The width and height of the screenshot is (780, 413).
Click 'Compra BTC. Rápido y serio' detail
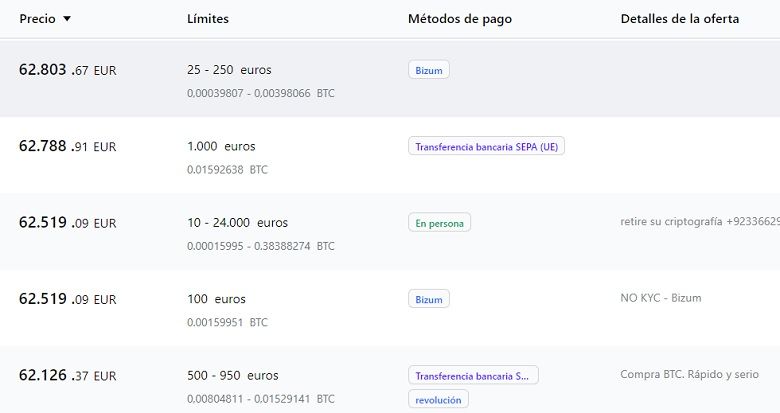coord(689,374)
